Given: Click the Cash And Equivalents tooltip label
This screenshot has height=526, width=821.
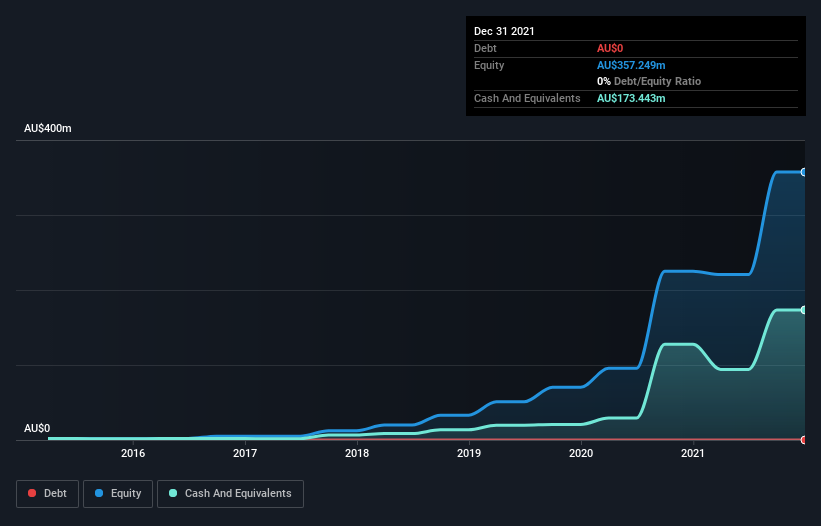Looking at the screenshot, I should [527, 98].
